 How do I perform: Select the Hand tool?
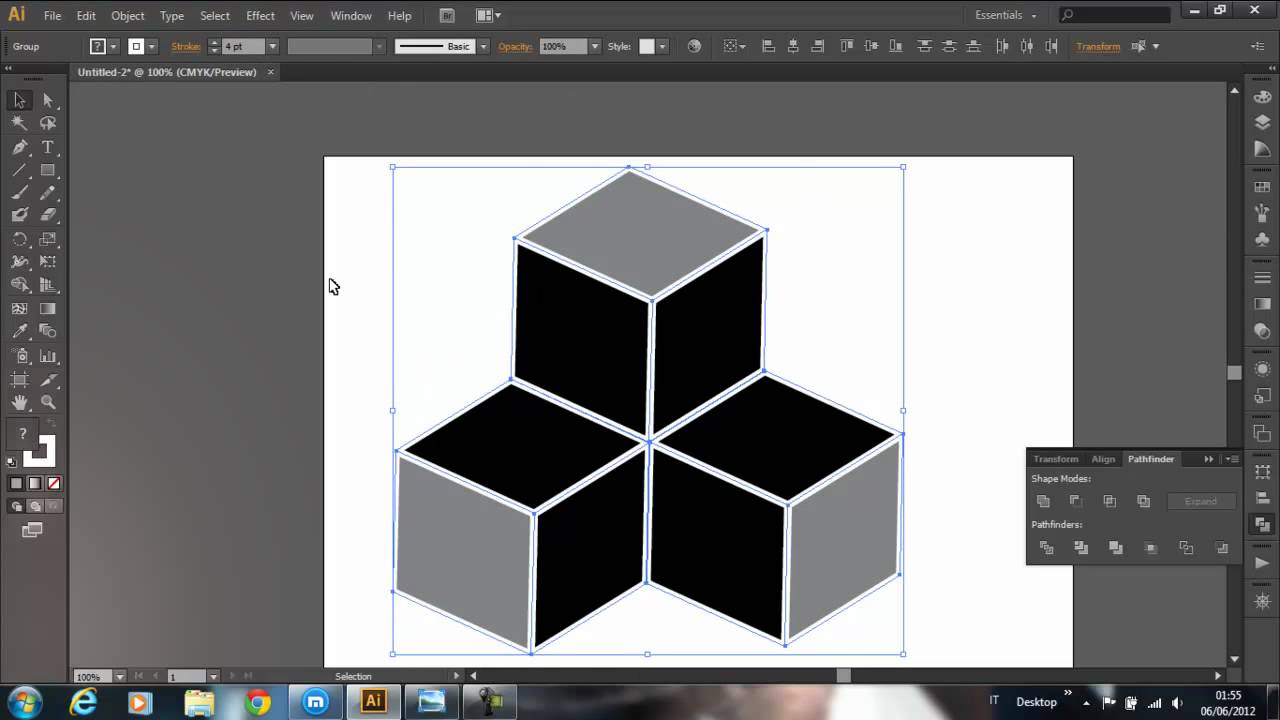[x=19, y=402]
